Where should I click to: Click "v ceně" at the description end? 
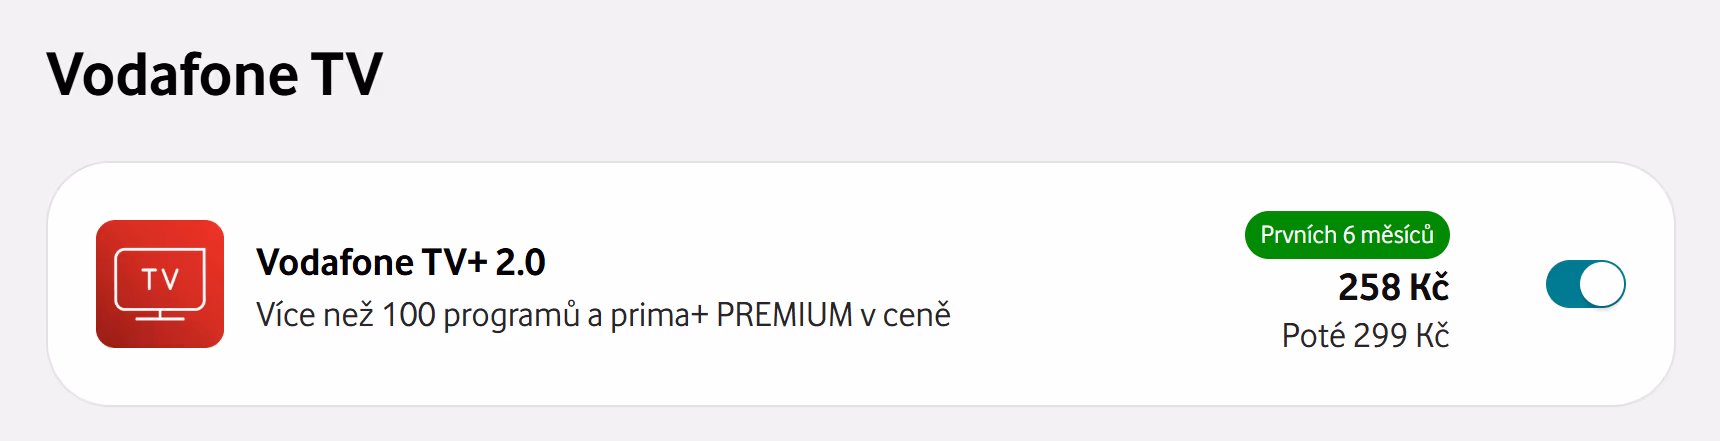point(904,315)
